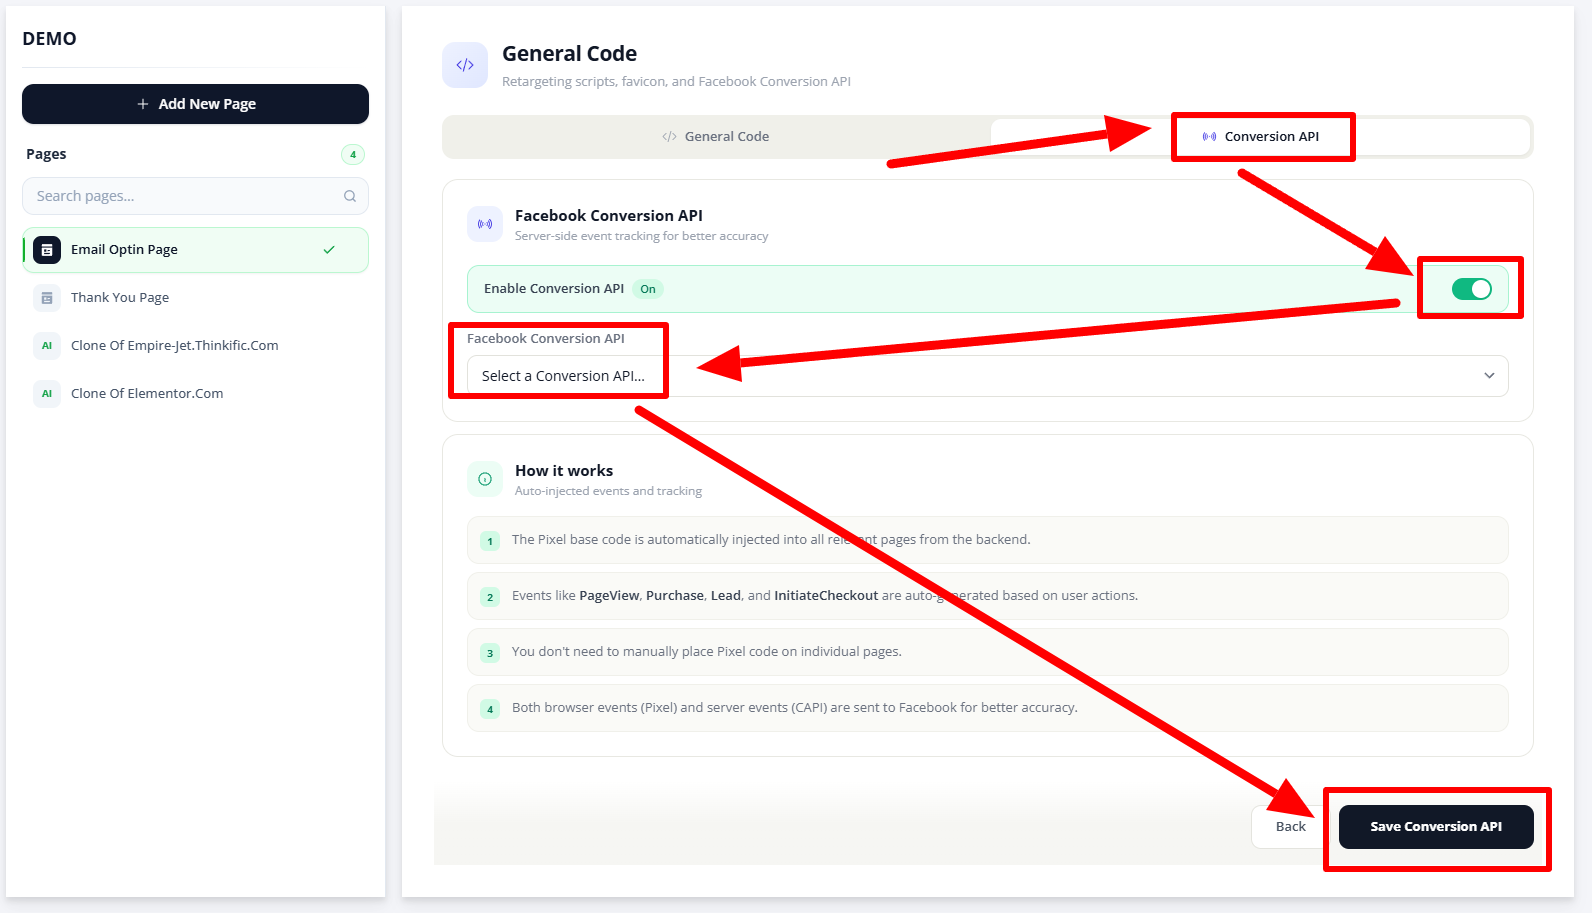This screenshot has height=913, width=1592.
Task: Click the General Code page heading
Action: pyautogui.click(x=569, y=54)
